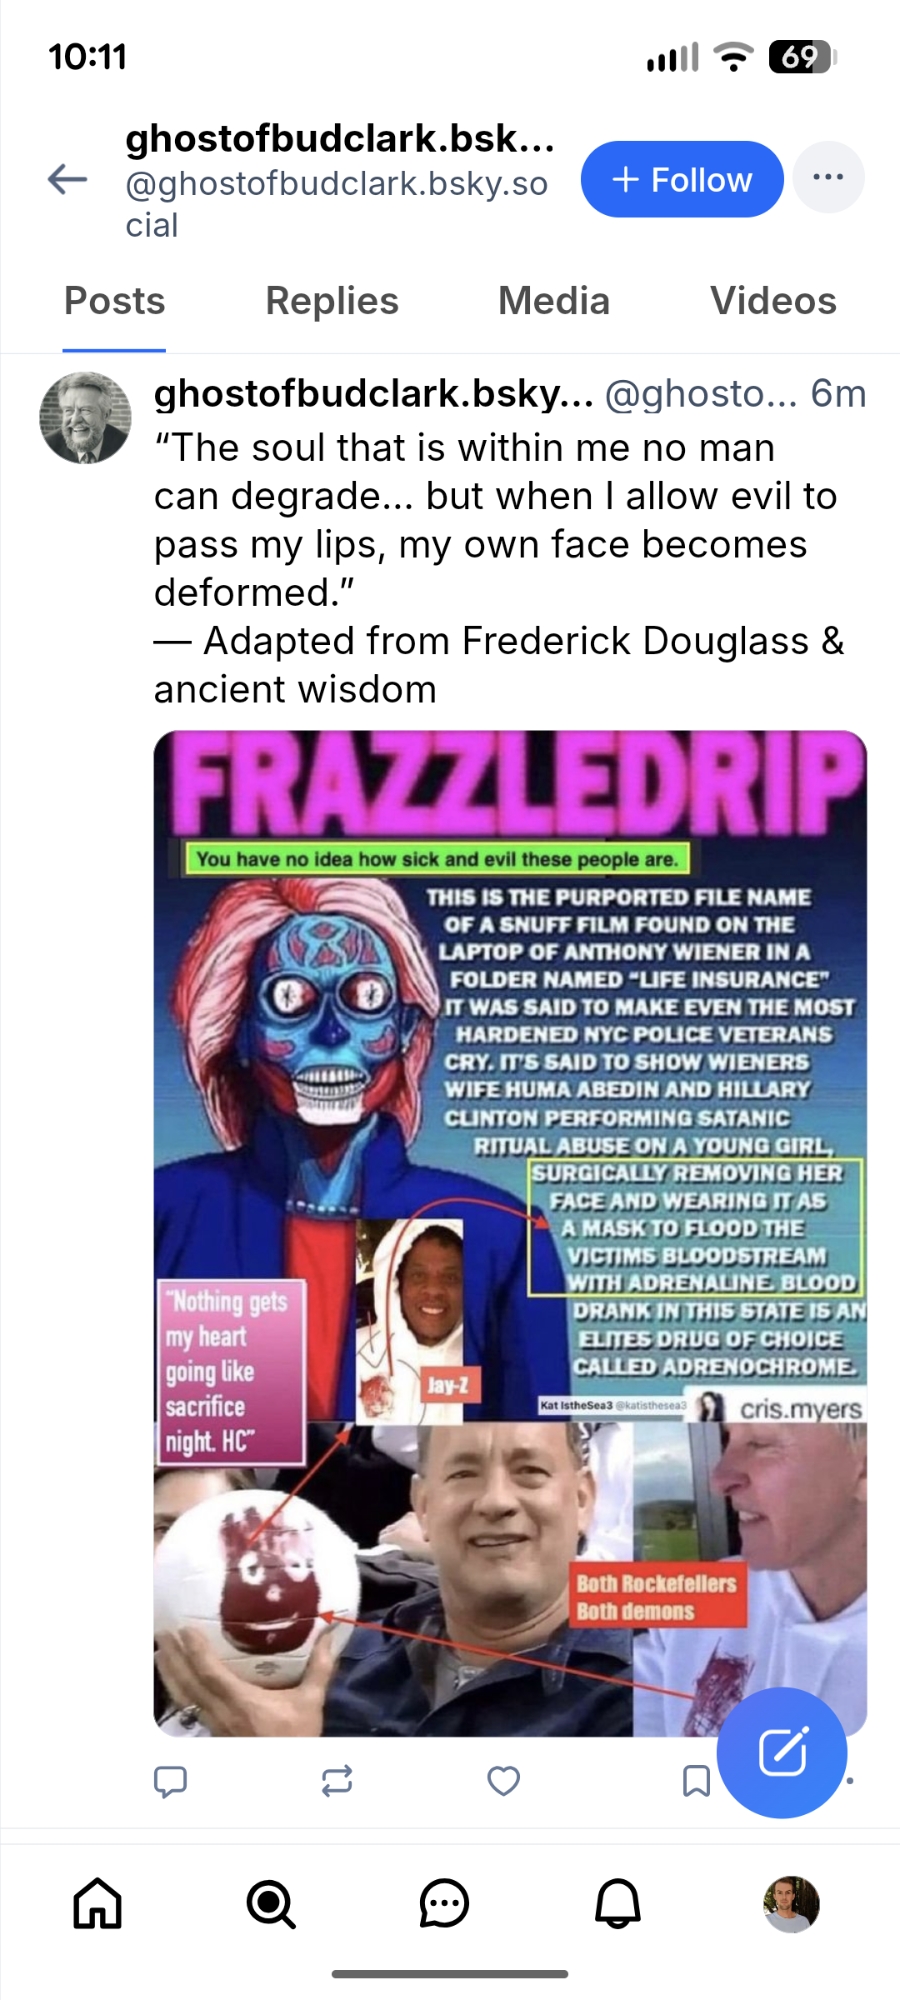Open the Search tab in bottom bar
The height and width of the screenshot is (2000, 900).
271,1903
